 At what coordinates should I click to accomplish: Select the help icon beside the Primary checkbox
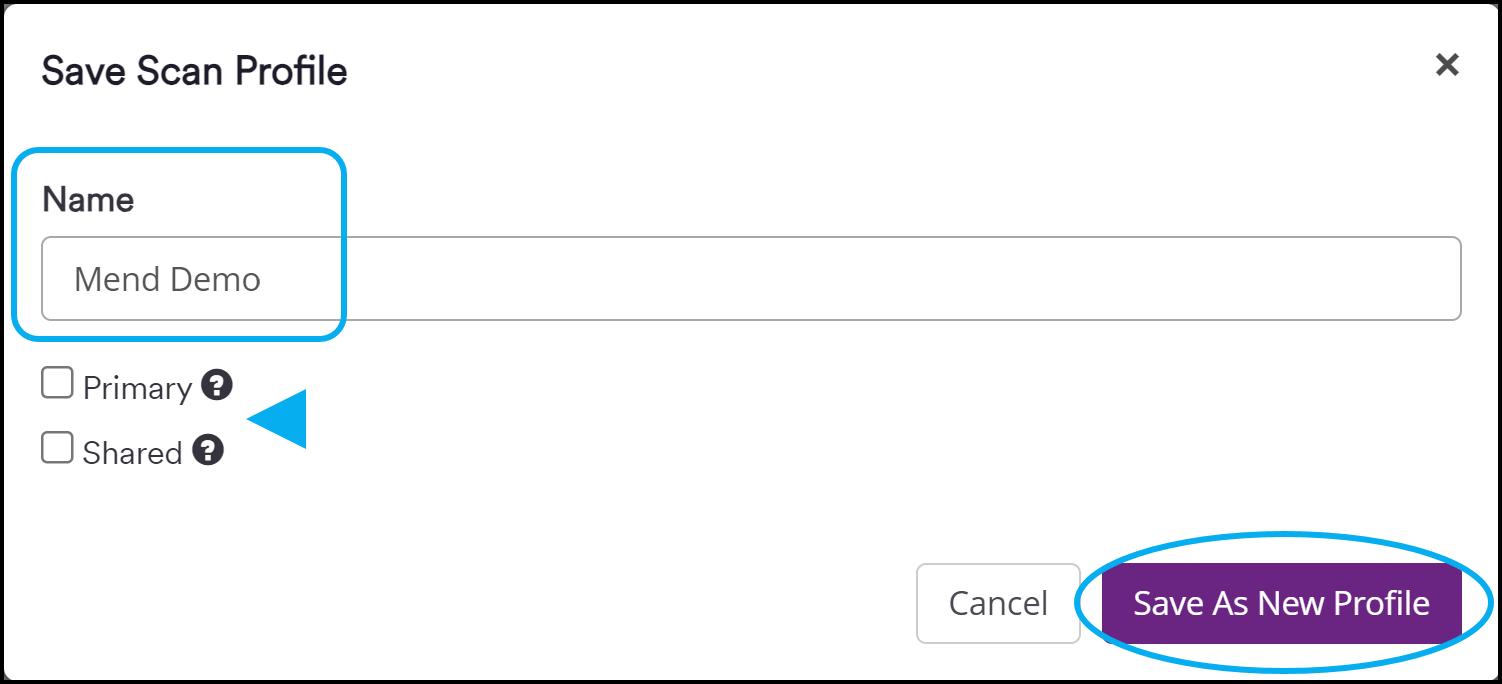218,384
